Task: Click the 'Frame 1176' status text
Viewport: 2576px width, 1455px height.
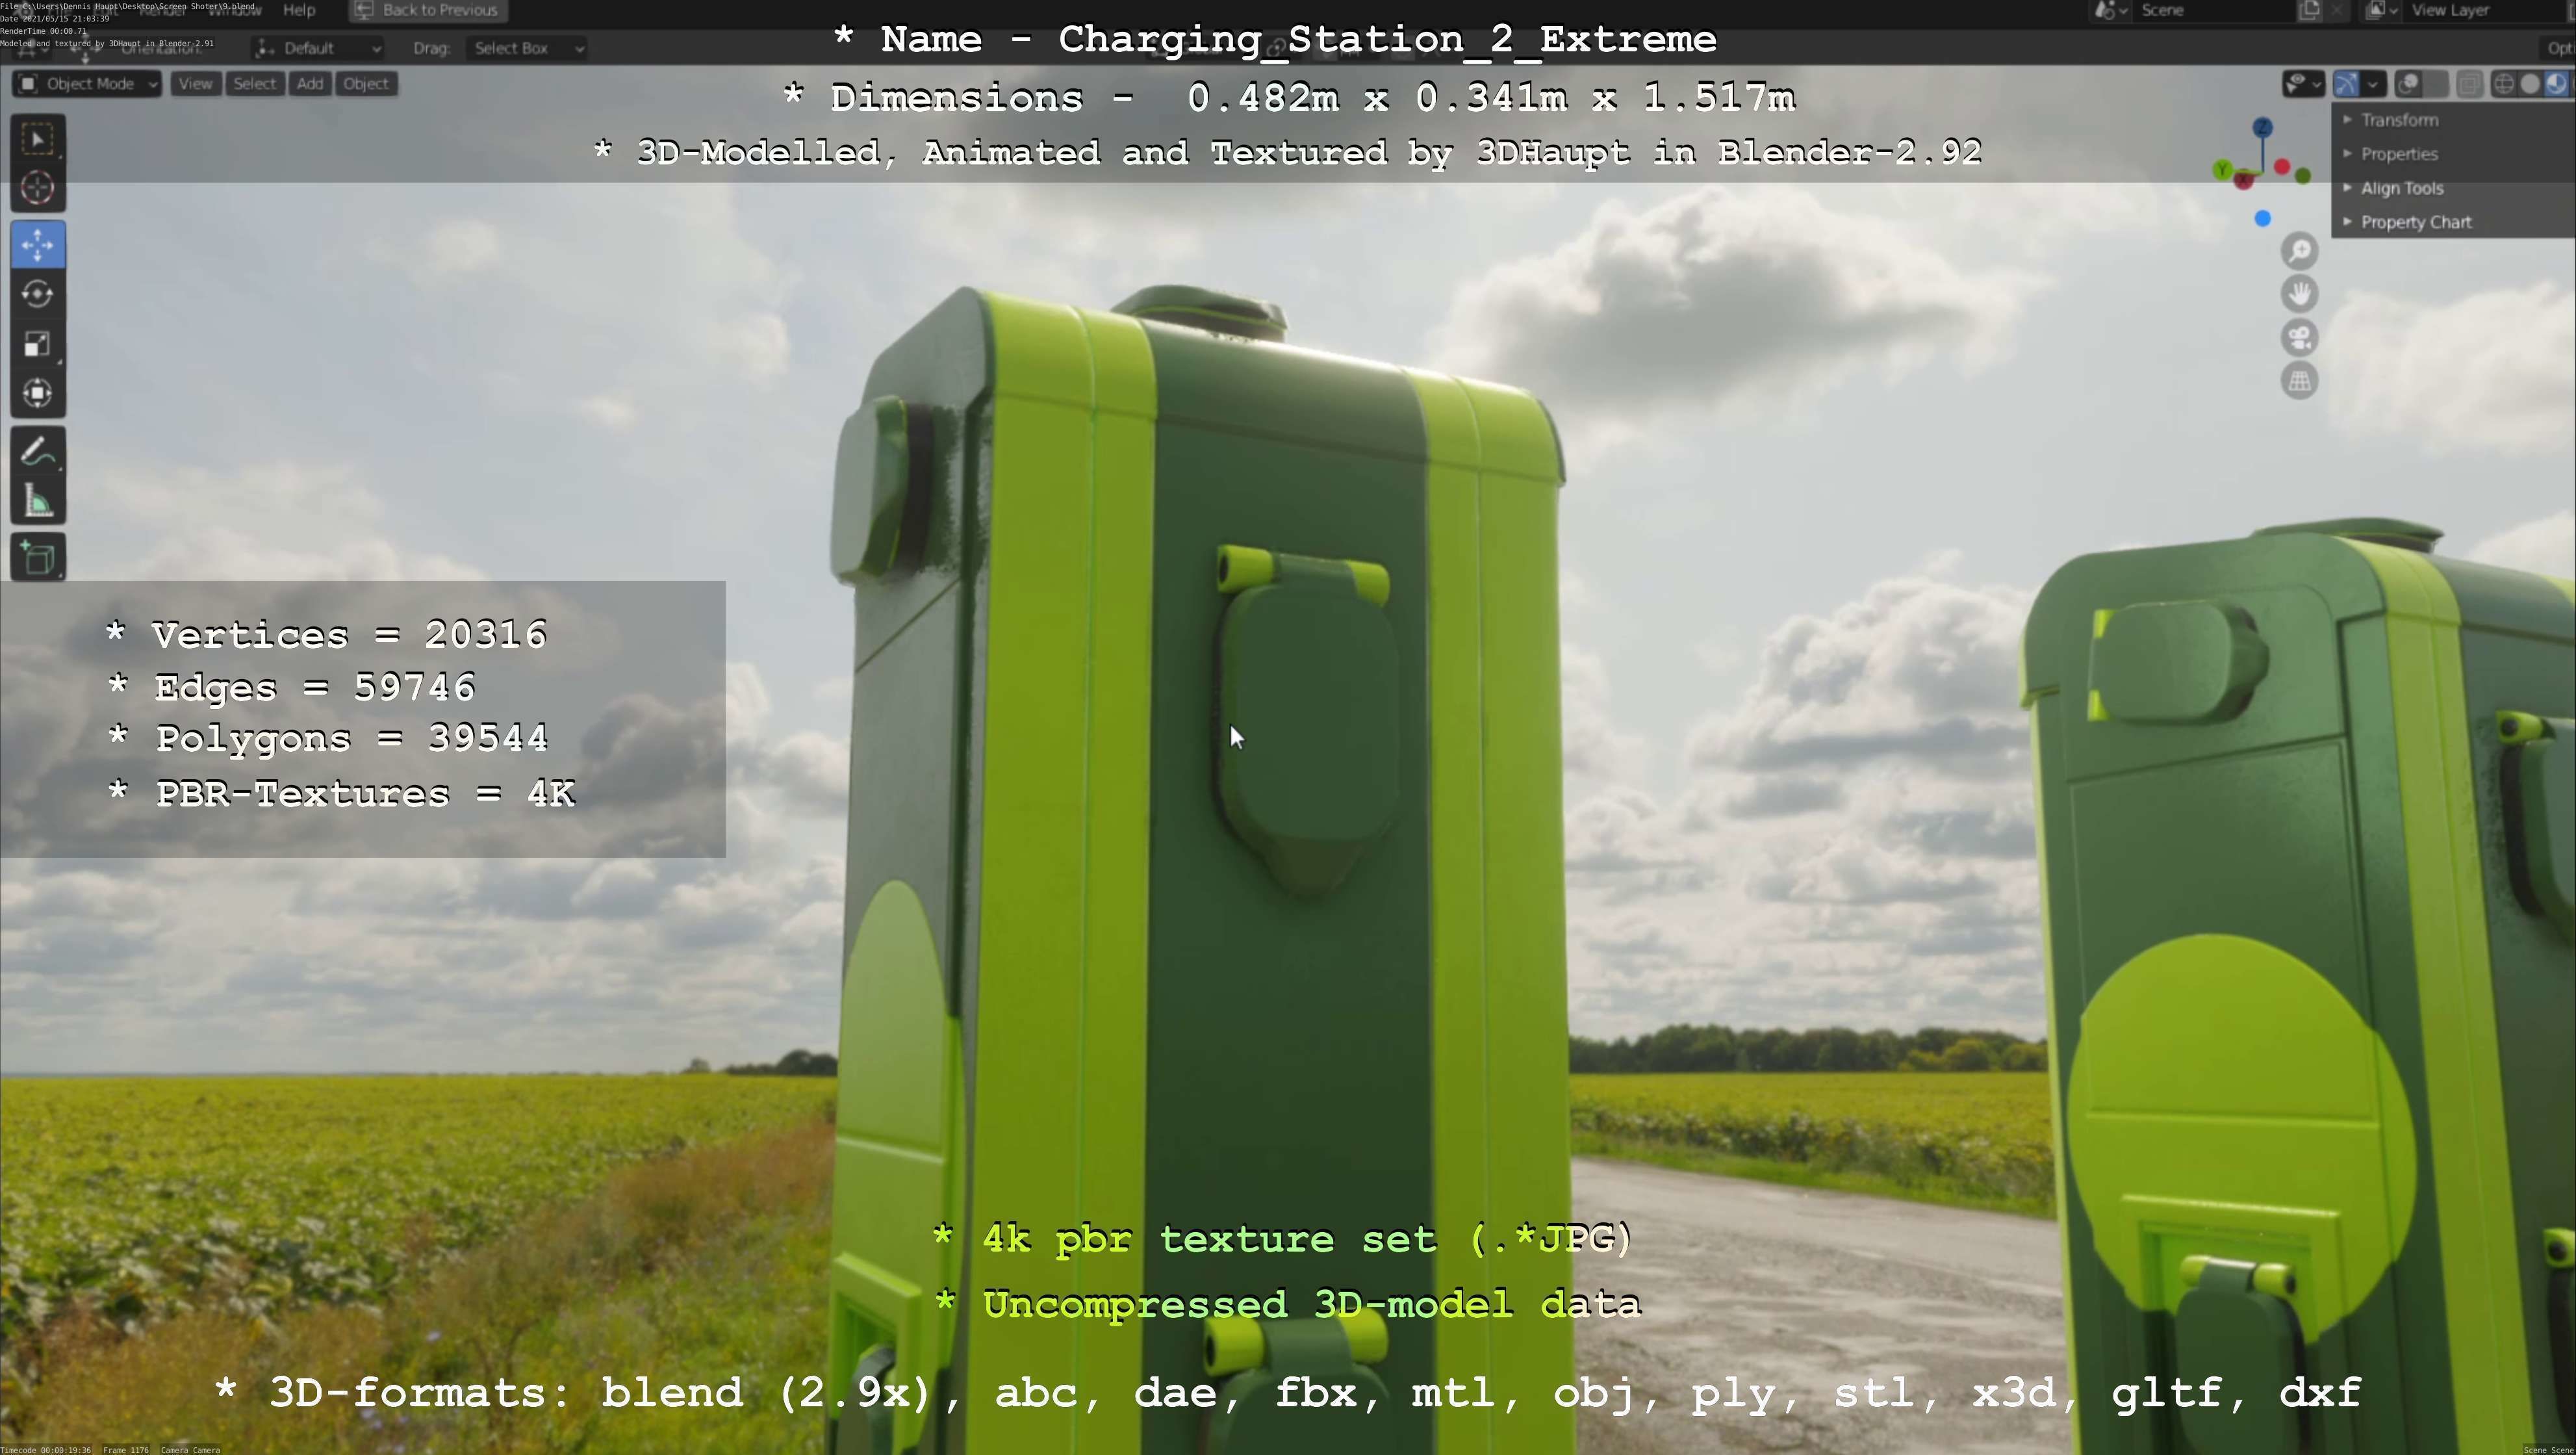Action: [x=125, y=1449]
